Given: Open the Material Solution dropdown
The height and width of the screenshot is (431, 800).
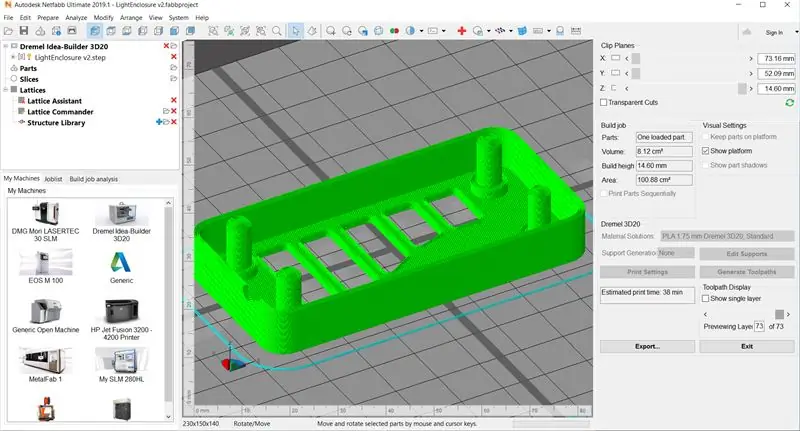Looking at the screenshot, I should click(x=728, y=236).
